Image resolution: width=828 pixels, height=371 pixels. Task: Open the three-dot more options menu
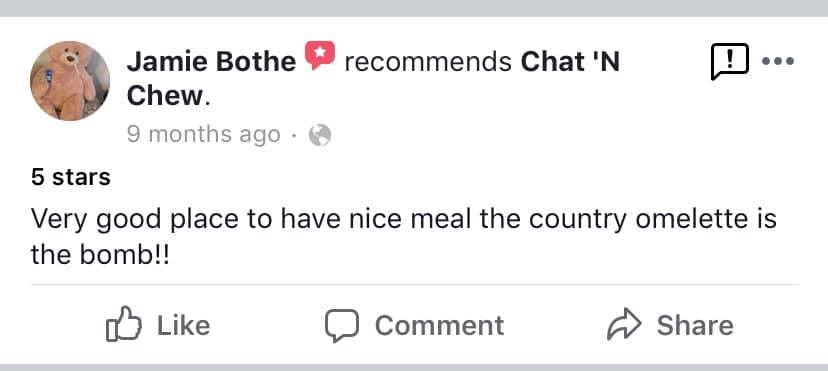778,61
